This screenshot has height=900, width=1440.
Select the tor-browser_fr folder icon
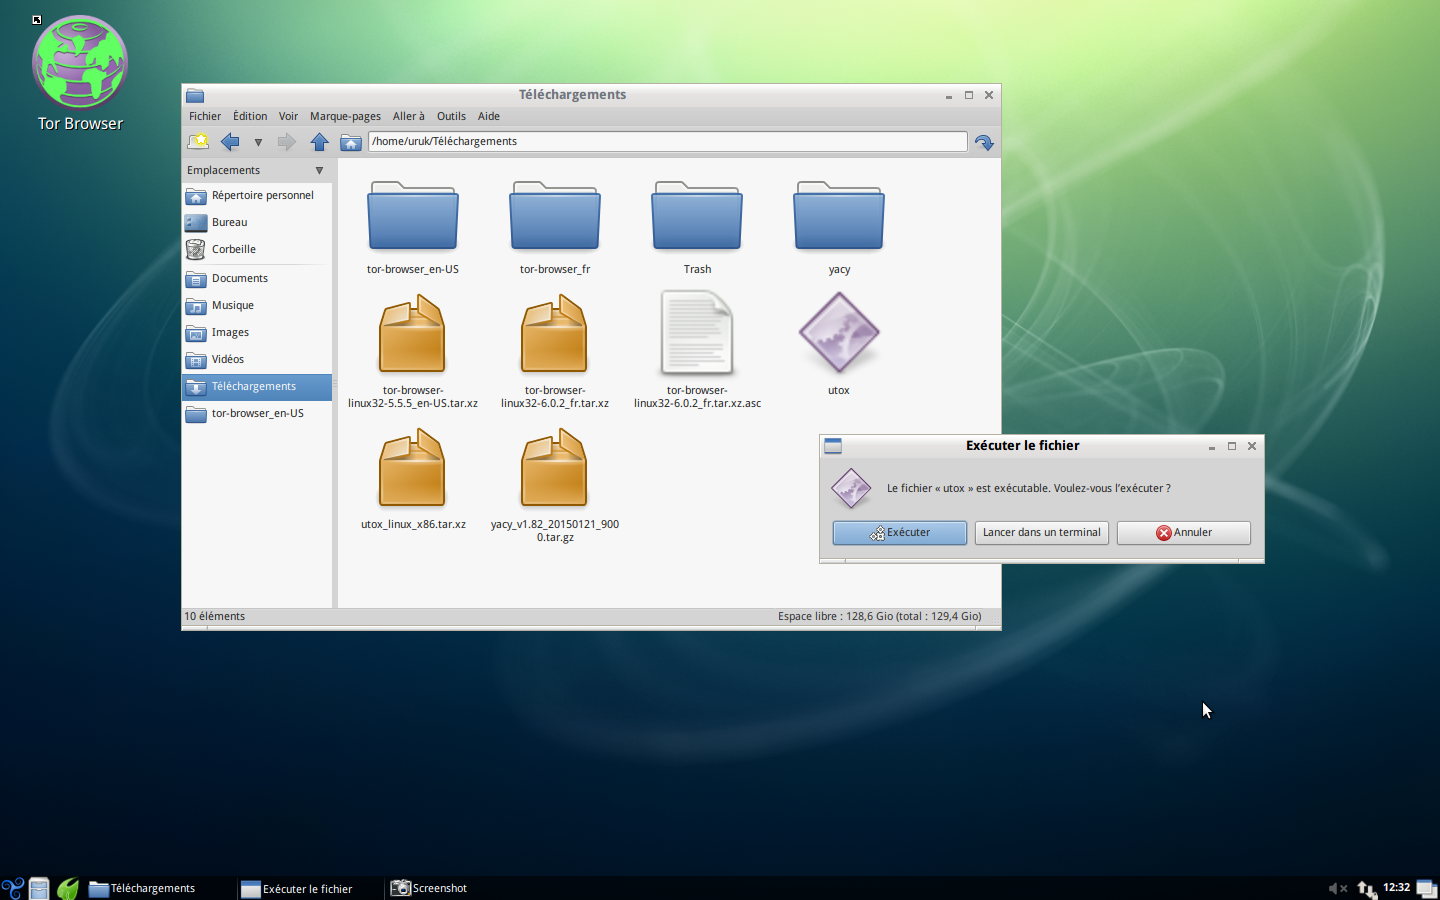pos(555,216)
